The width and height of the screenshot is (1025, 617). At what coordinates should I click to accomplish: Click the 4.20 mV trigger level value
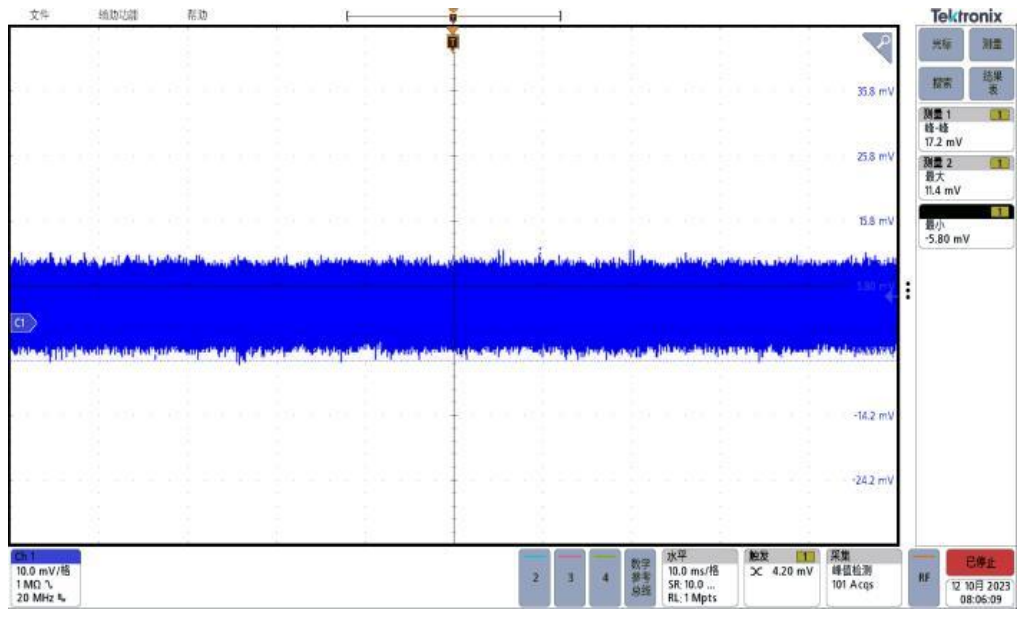click(792, 571)
